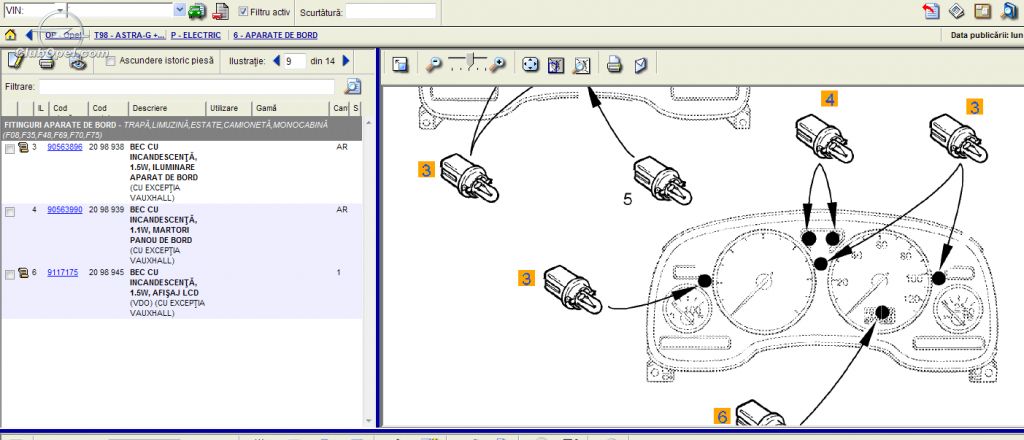Select catalogue code 20 98 939
Image resolution: width=1024 pixels, height=440 pixels.
106,210
